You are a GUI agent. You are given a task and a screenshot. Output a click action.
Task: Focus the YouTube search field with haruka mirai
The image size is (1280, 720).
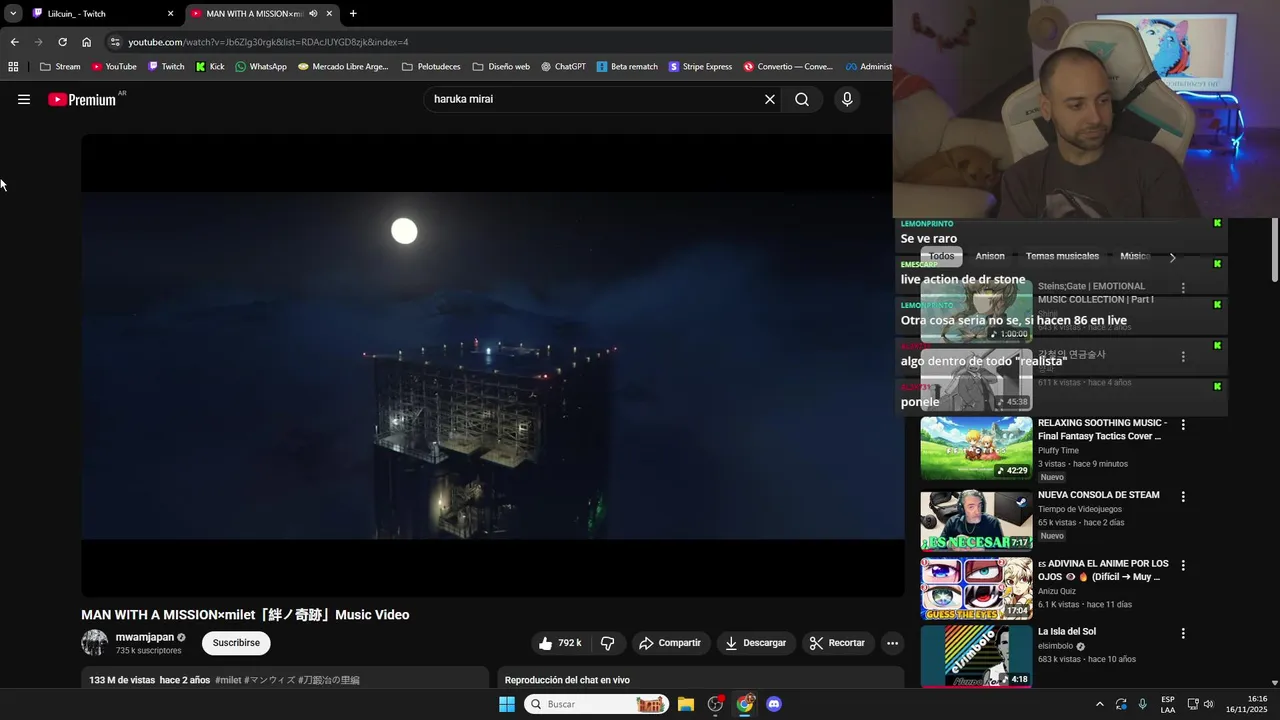(595, 99)
